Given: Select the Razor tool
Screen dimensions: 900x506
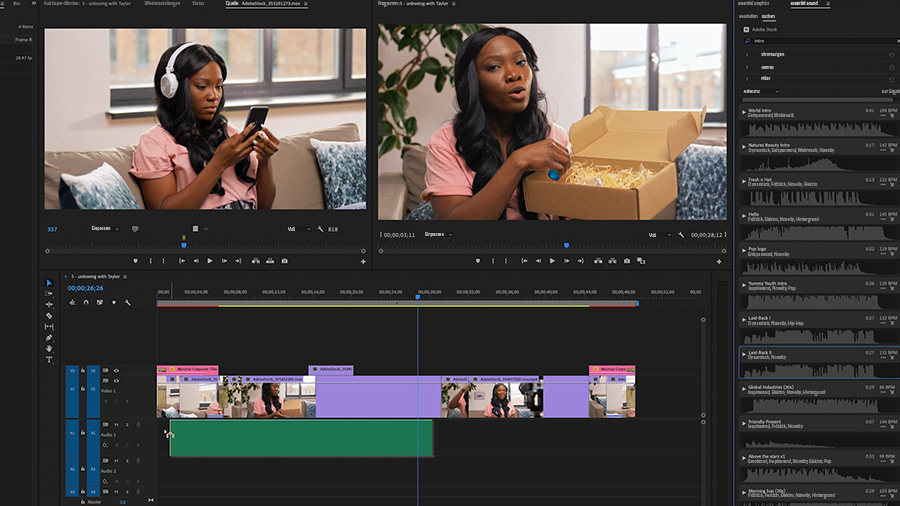Looking at the screenshot, I should (x=49, y=316).
